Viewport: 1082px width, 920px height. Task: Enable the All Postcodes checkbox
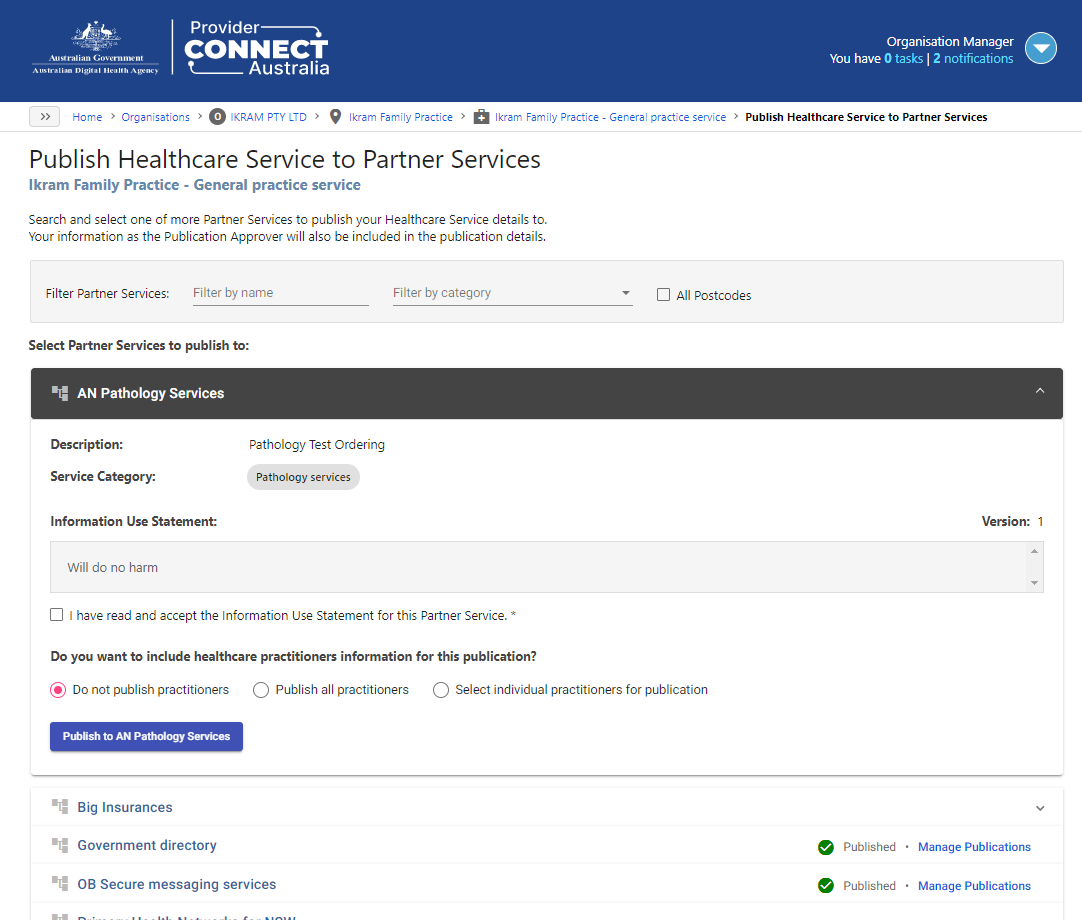663,294
